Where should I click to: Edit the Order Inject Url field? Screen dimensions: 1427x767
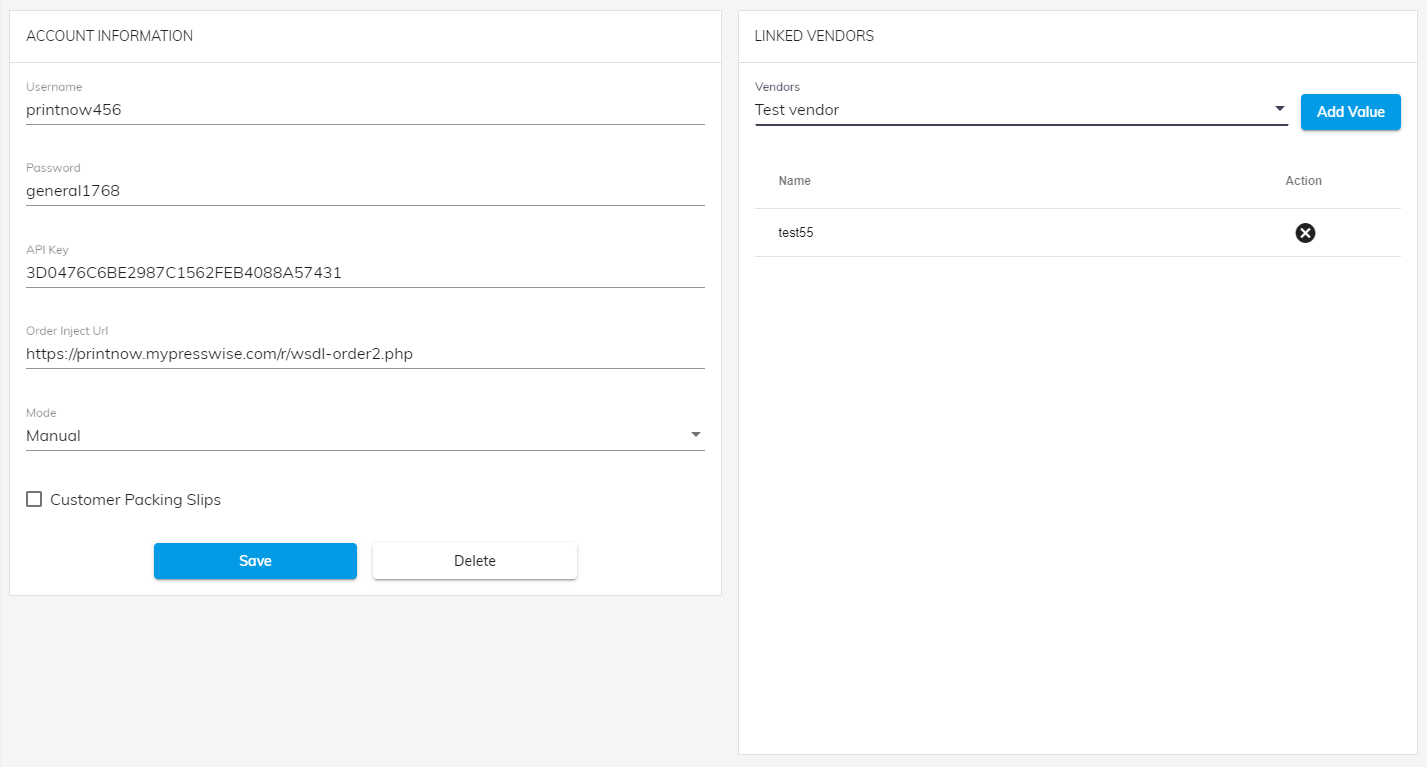coord(365,353)
